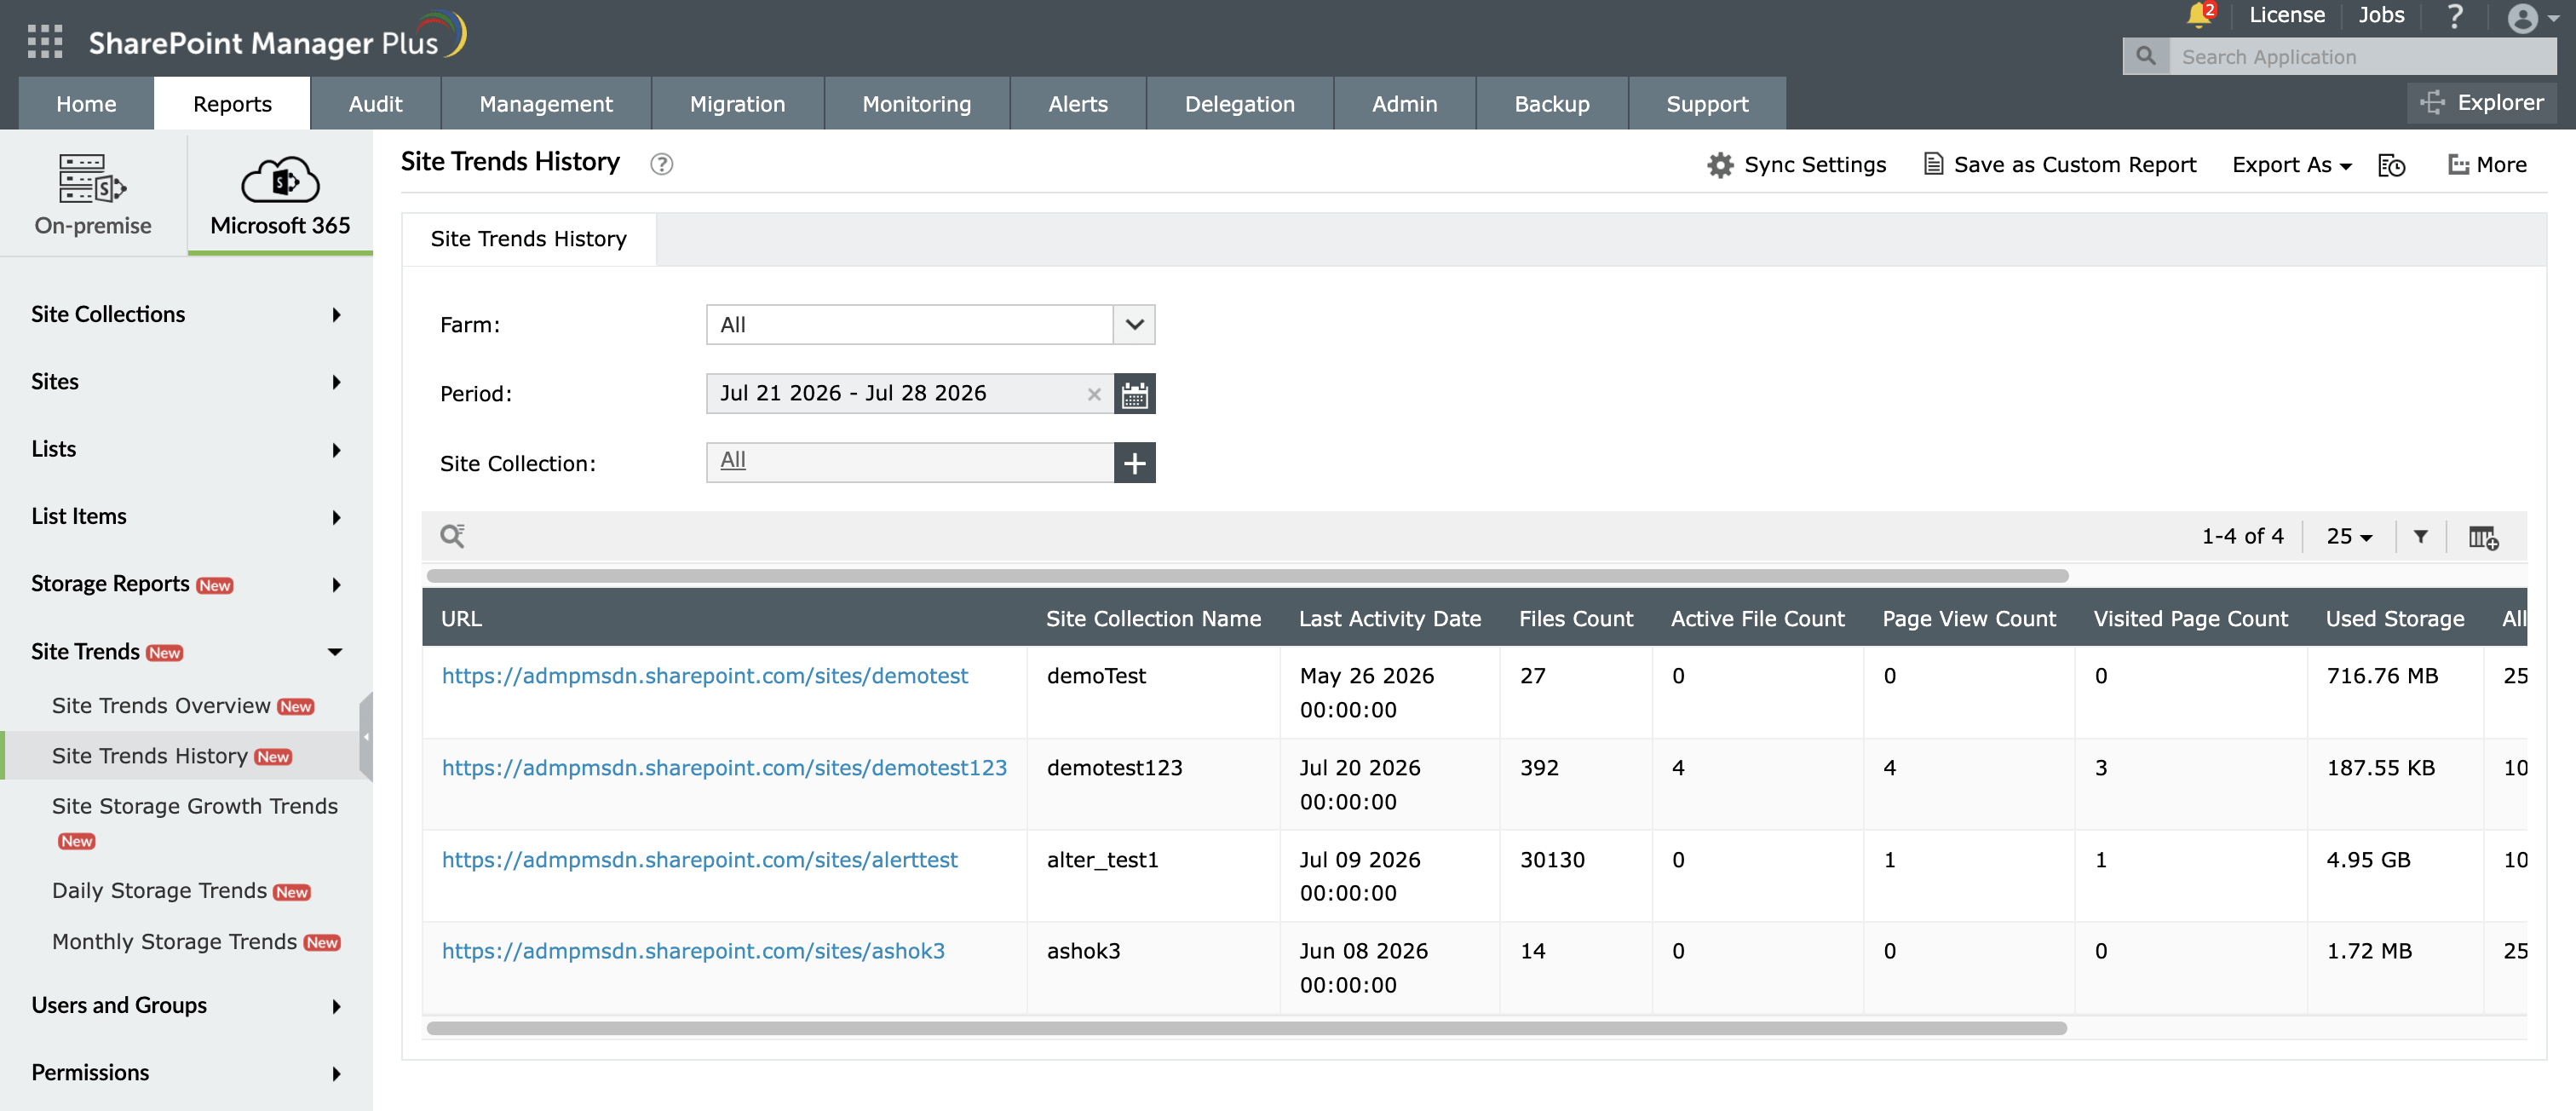Collapse the sidebar with the handle arrow
The height and width of the screenshot is (1111, 2576).
click(366, 736)
